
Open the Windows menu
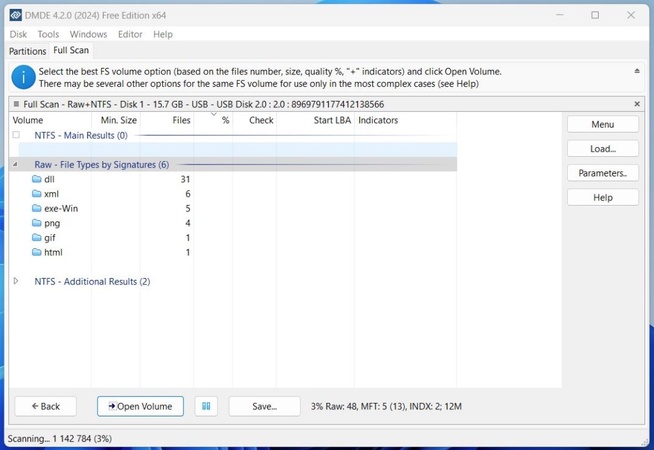click(x=88, y=34)
